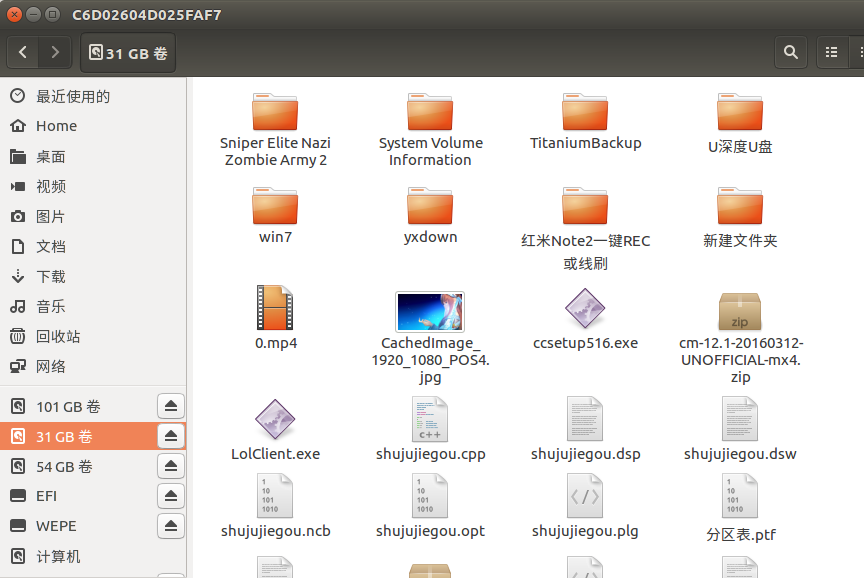The height and width of the screenshot is (578, 864).
Task: Select shujujiegou.opt binary file
Action: click(x=430, y=507)
